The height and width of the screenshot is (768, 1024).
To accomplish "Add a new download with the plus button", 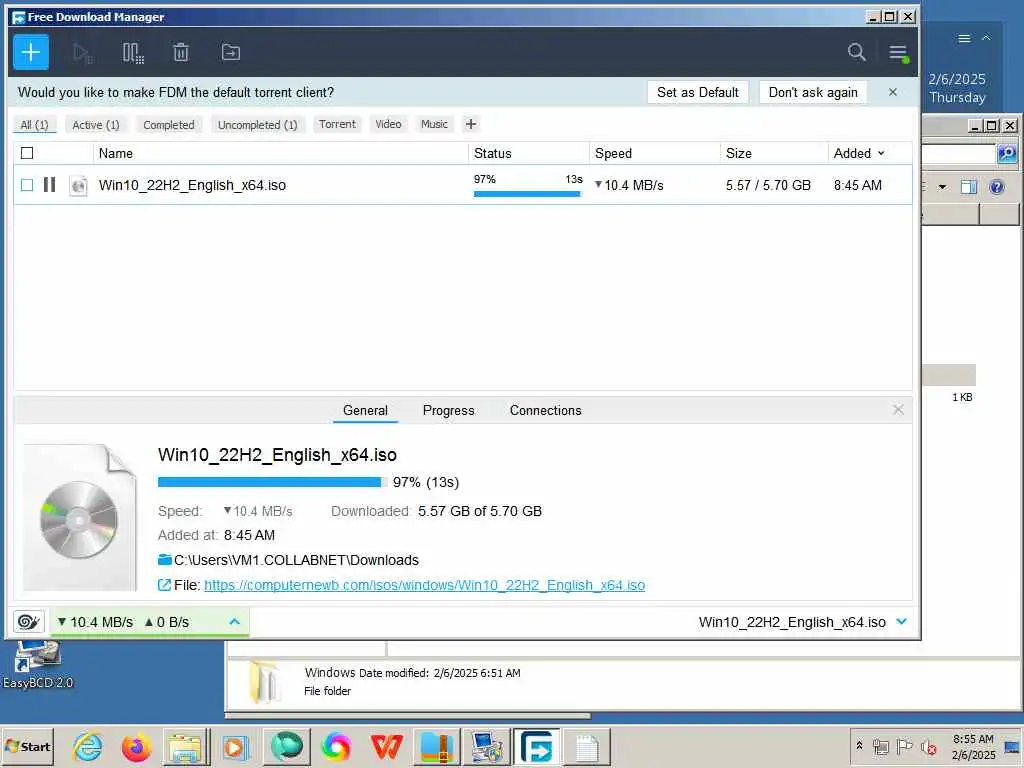I will pyautogui.click(x=31, y=52).
